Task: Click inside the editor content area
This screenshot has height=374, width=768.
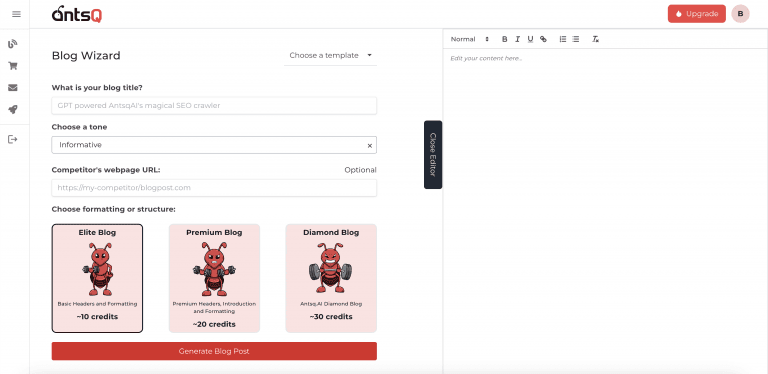Action: [605, 210]
